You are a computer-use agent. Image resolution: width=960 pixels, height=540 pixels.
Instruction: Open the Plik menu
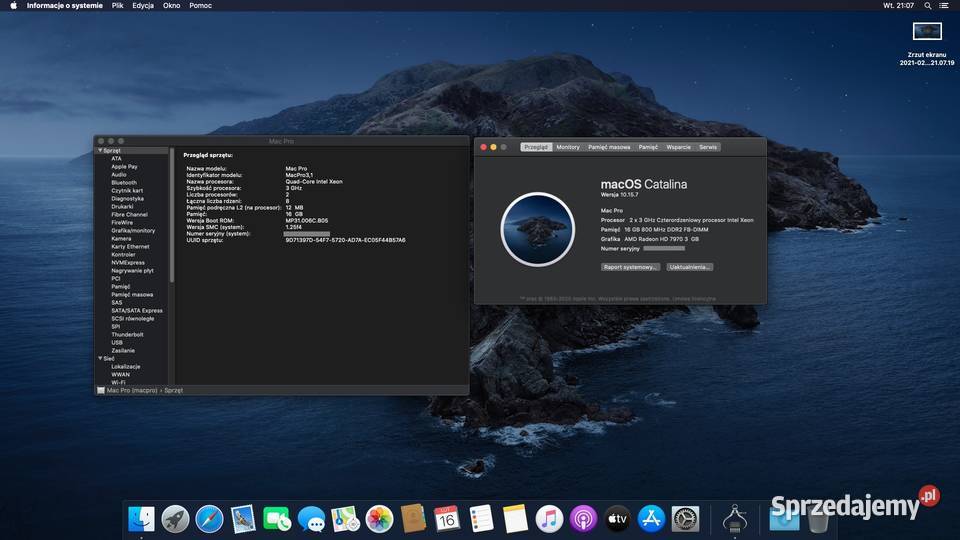(x=118, y=6)
